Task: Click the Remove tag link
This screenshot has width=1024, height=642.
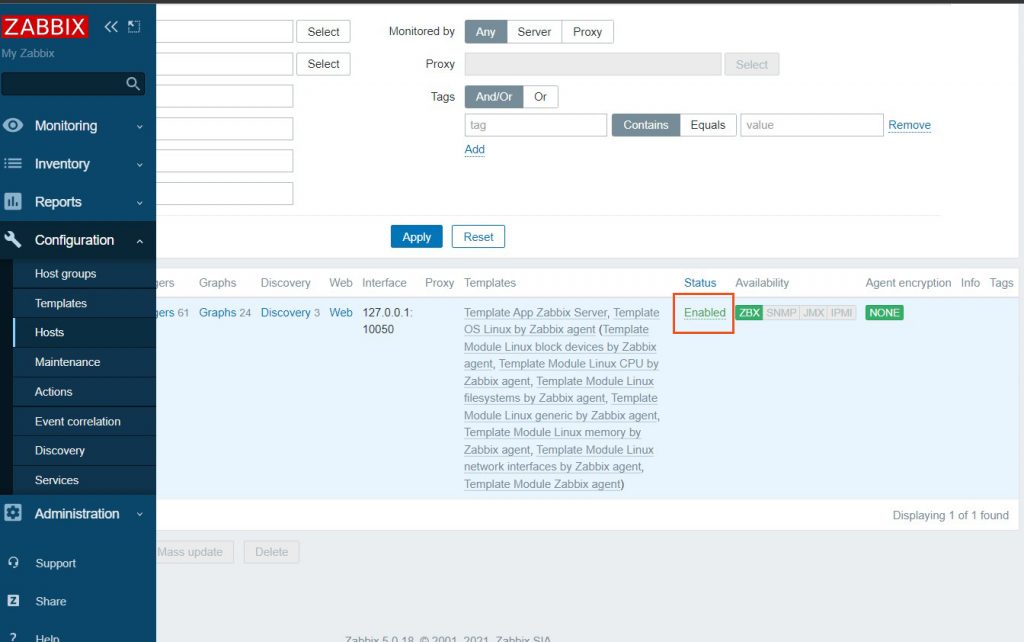Action: point(909,125)
